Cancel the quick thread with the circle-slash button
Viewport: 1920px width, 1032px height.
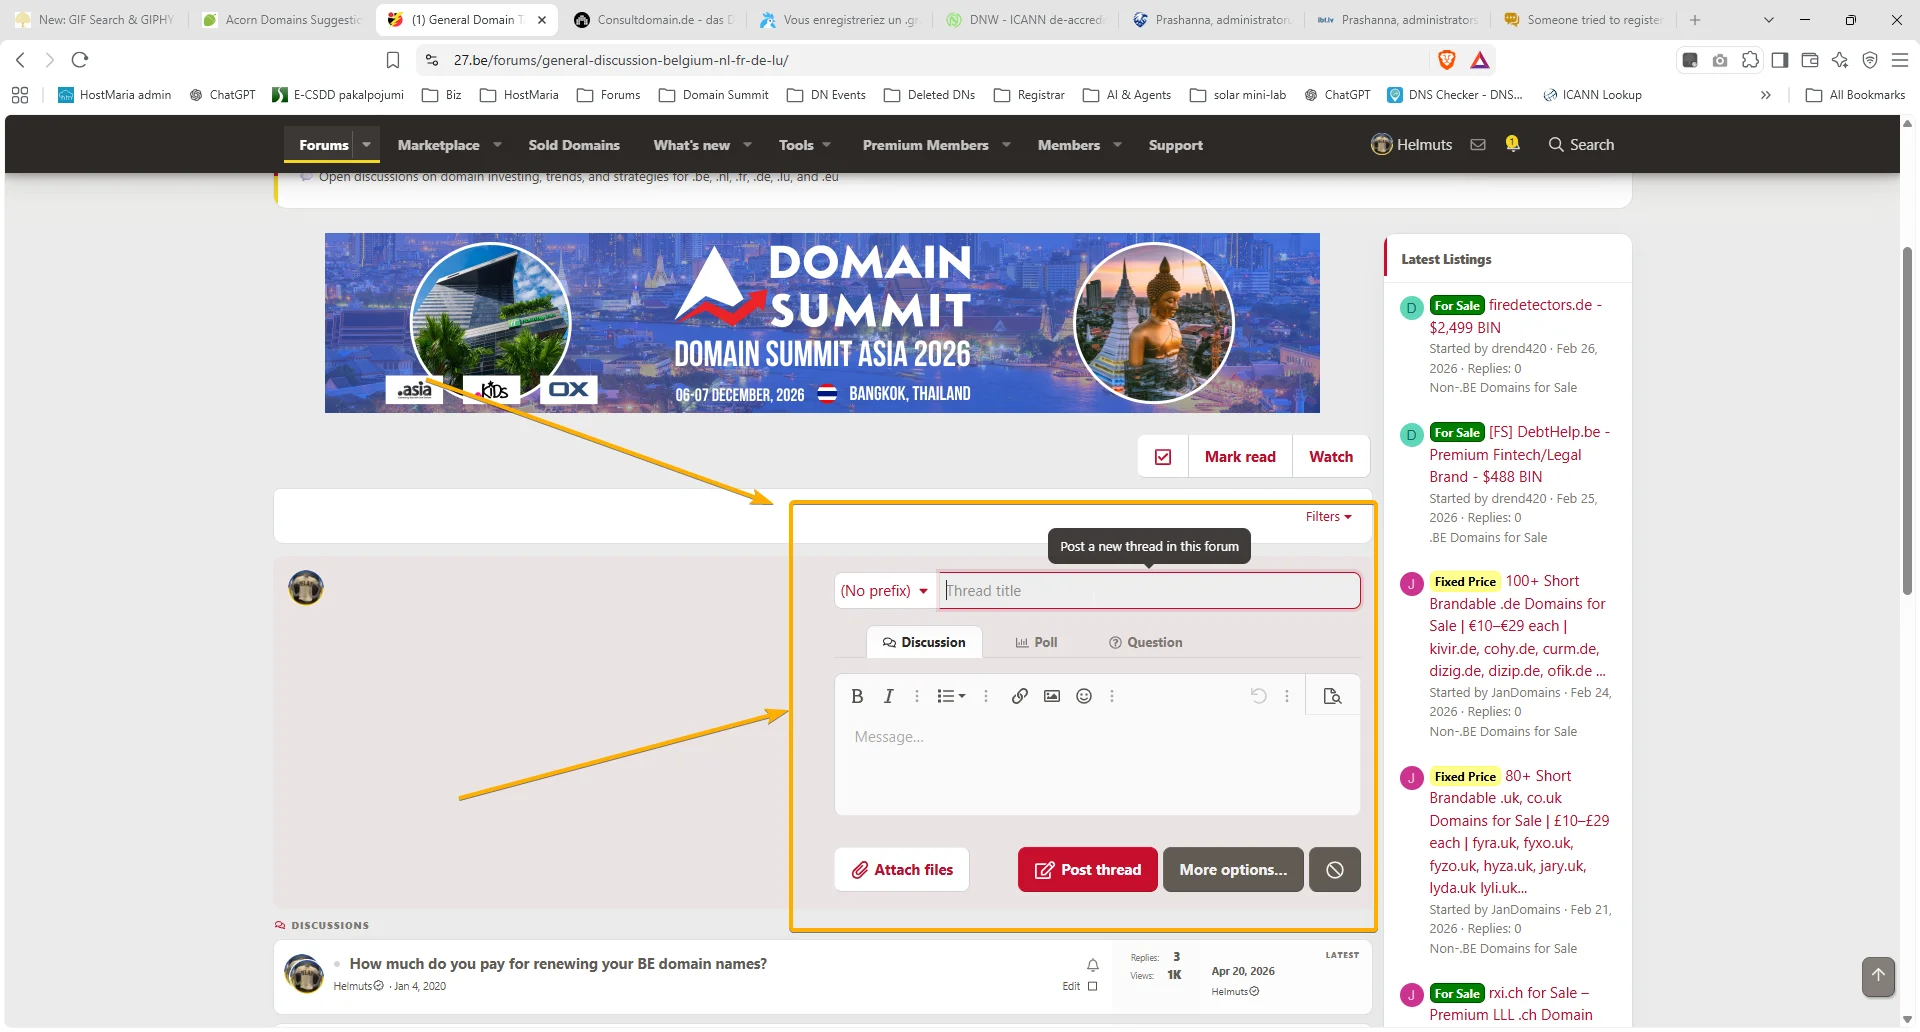[1335, 870]
